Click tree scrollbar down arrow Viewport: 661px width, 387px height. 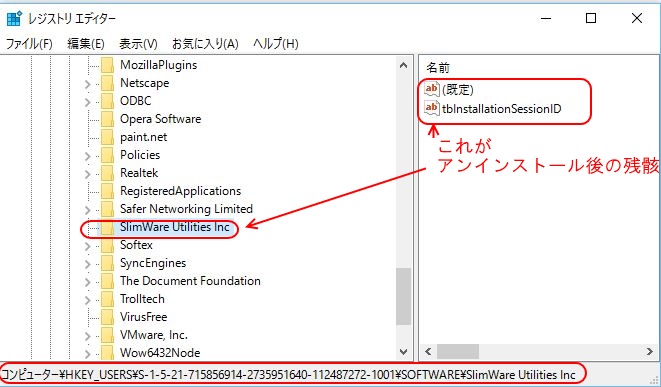point(403,352)
